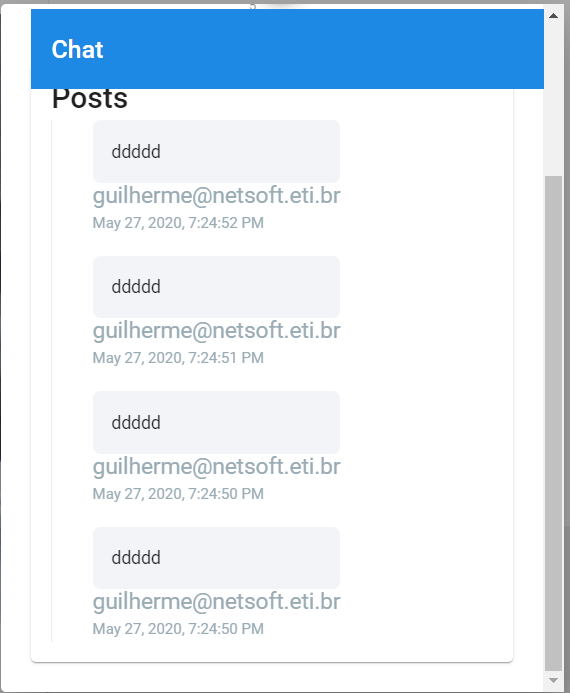Select the ddddd message sent at 7:24:52 PM
This screenshot has width=570, height=693.
pos(216,152)
